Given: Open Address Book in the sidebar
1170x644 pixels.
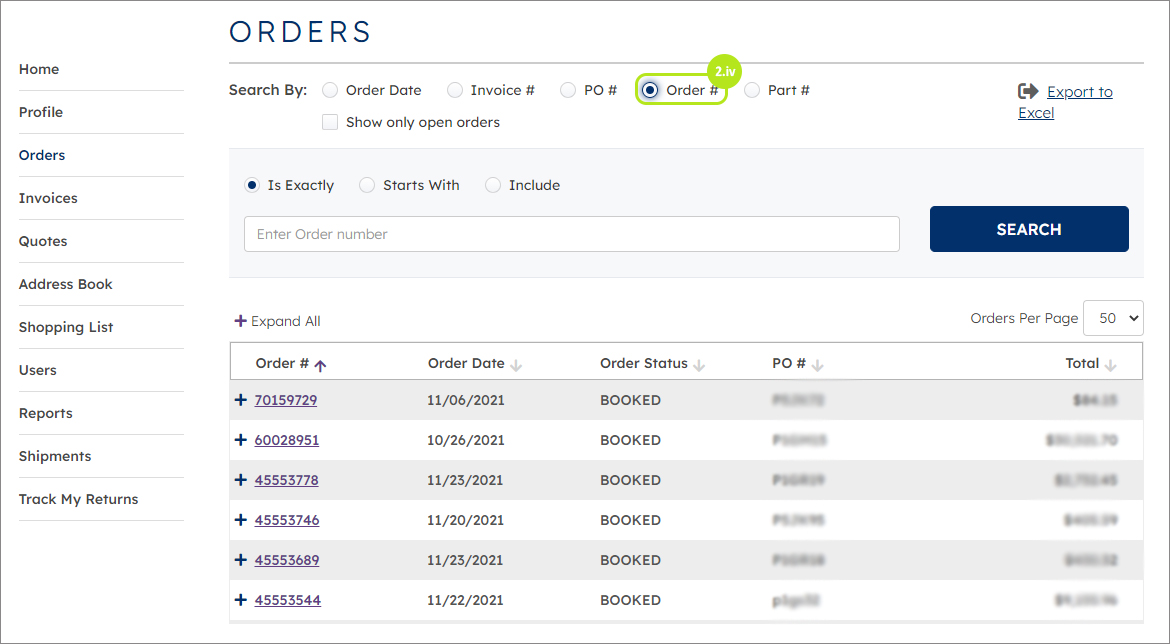Looking at the screenshot, I should point(66,284).
